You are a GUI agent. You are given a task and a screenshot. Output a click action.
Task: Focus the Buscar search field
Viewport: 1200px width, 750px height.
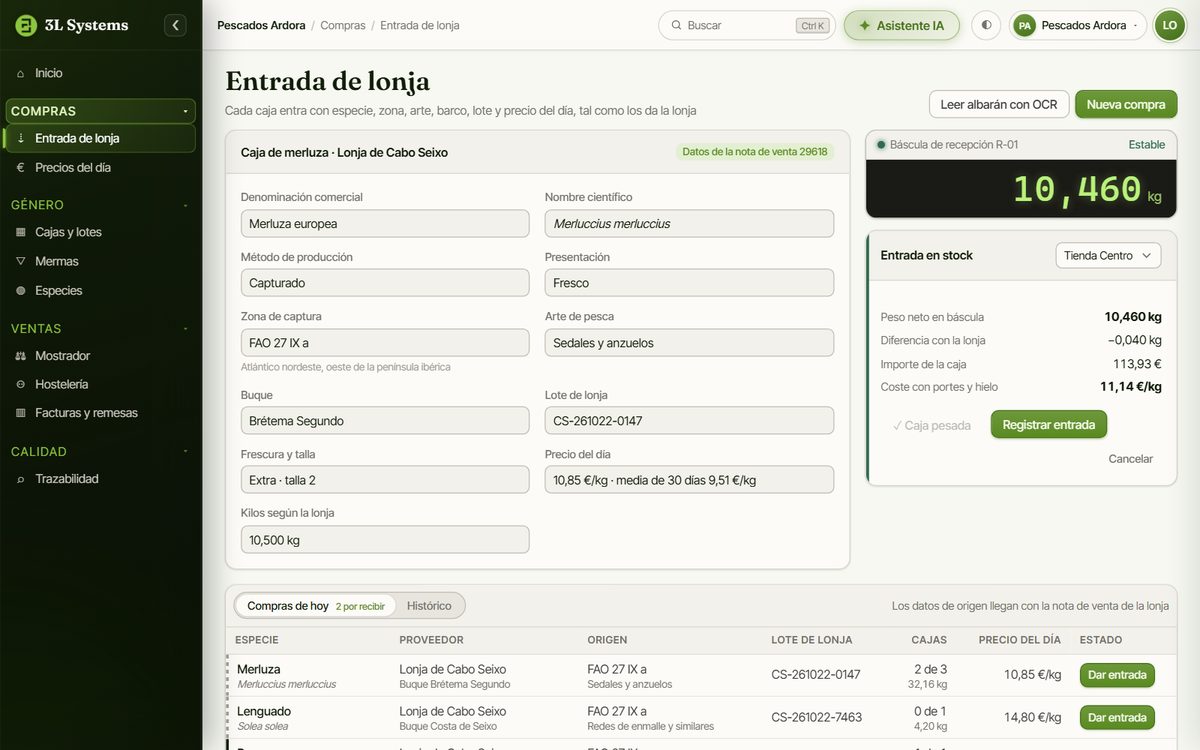(x=746, y=25)
